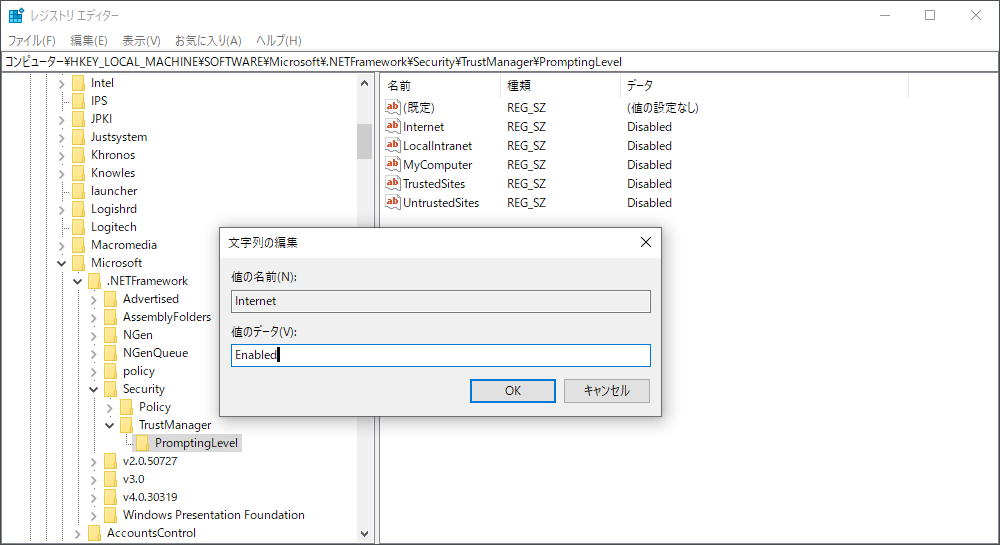Click the Registry Editor app icon in title bar
This screenshot has height=545, width=1000.
click(x=16, y=15)
